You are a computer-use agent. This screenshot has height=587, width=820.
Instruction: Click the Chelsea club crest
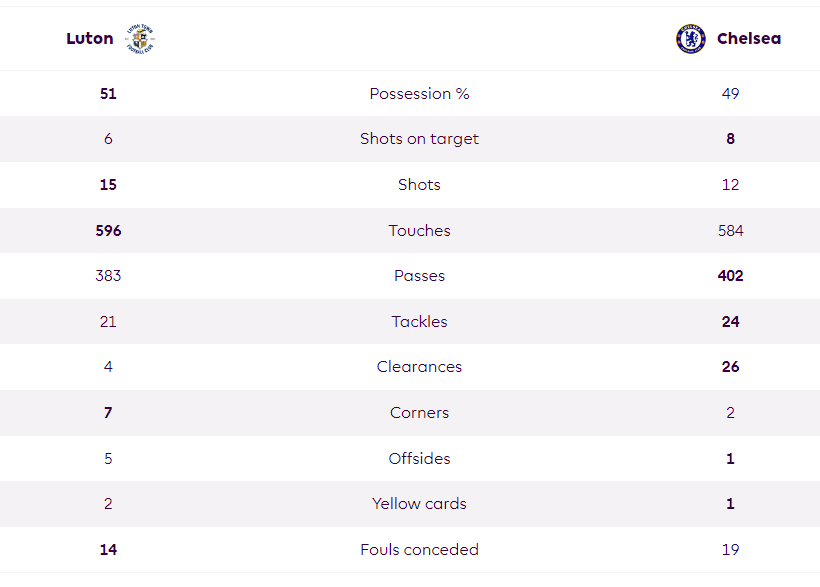click(x=691, y=39)
